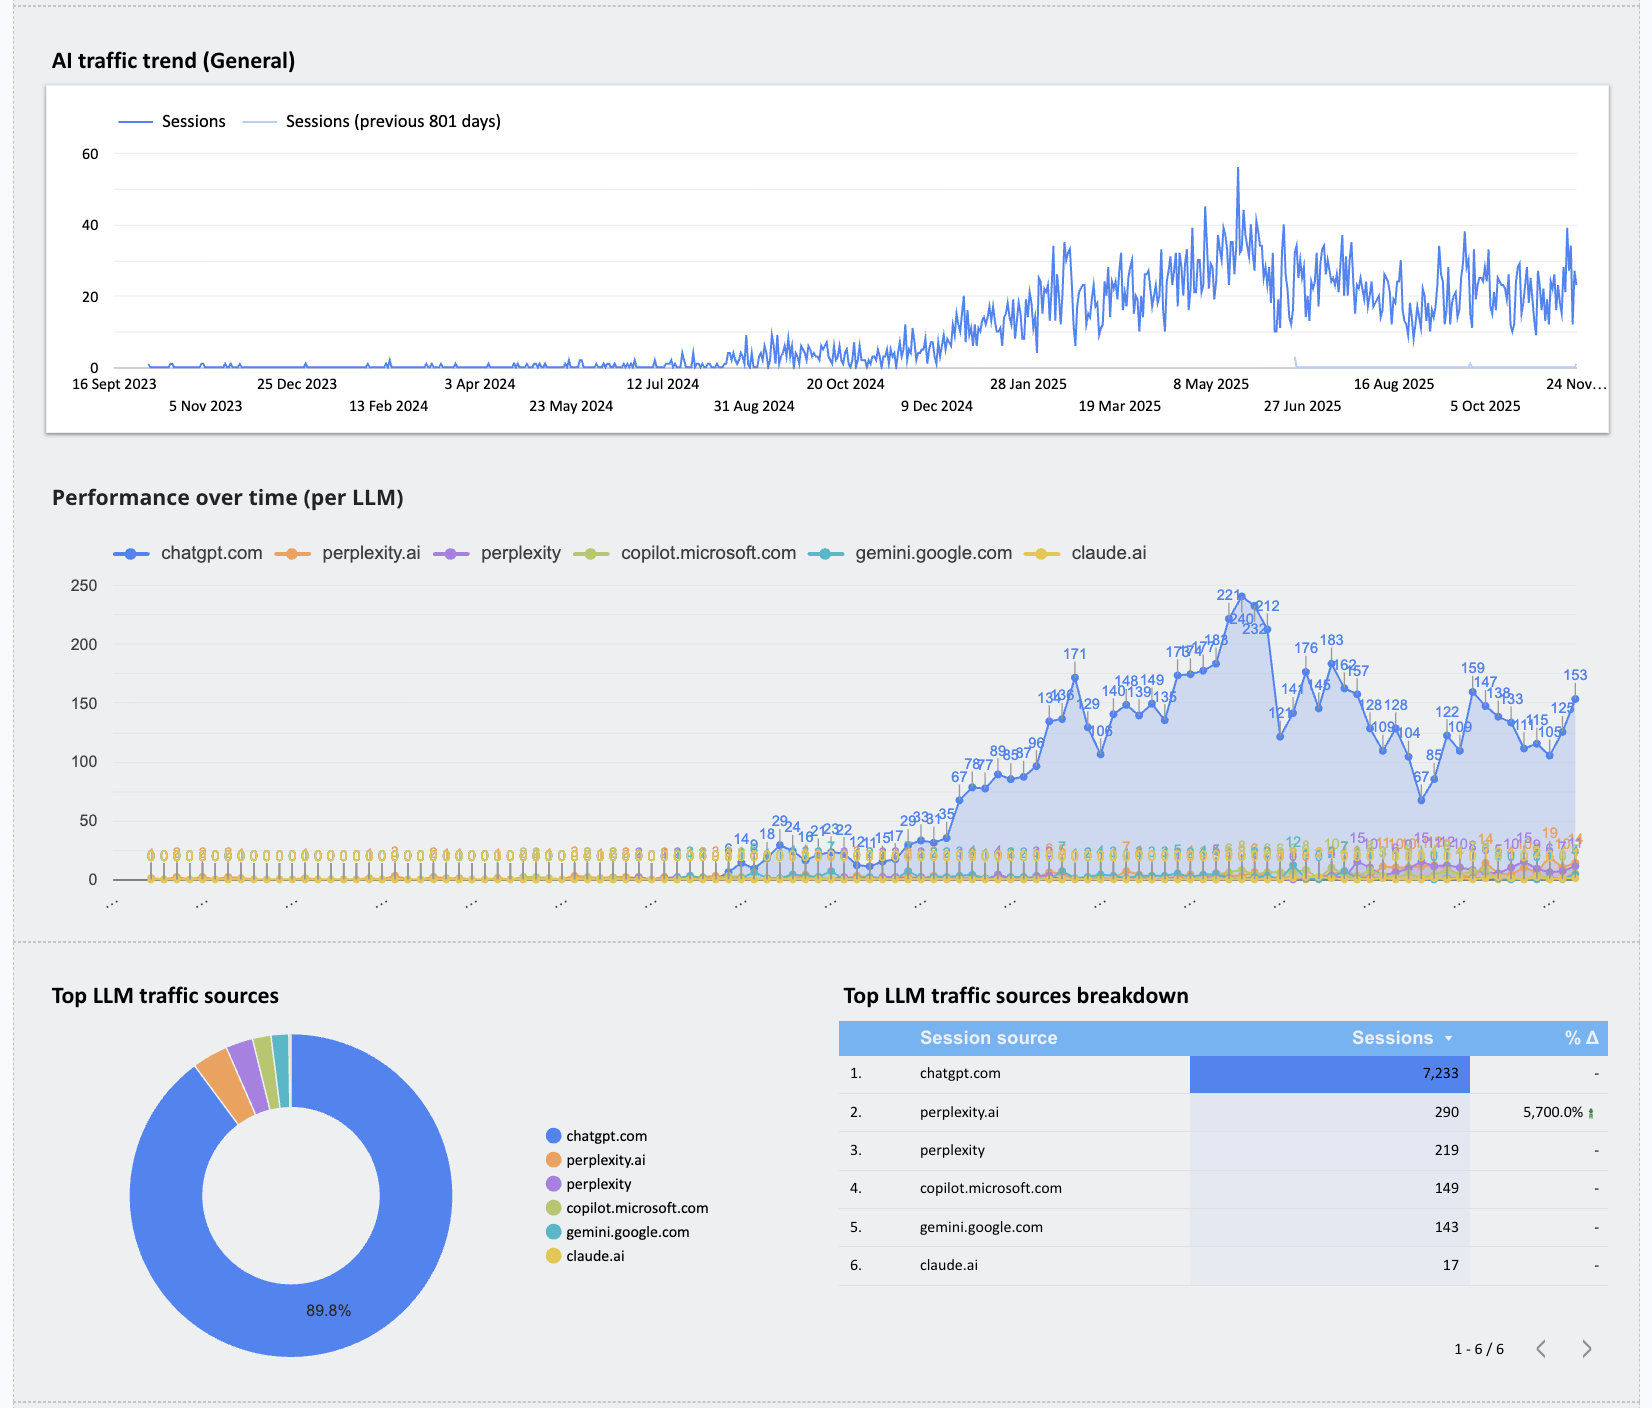
Task: Click the Top LLM traffic sources heading
Action: click(x=165, y=996)
